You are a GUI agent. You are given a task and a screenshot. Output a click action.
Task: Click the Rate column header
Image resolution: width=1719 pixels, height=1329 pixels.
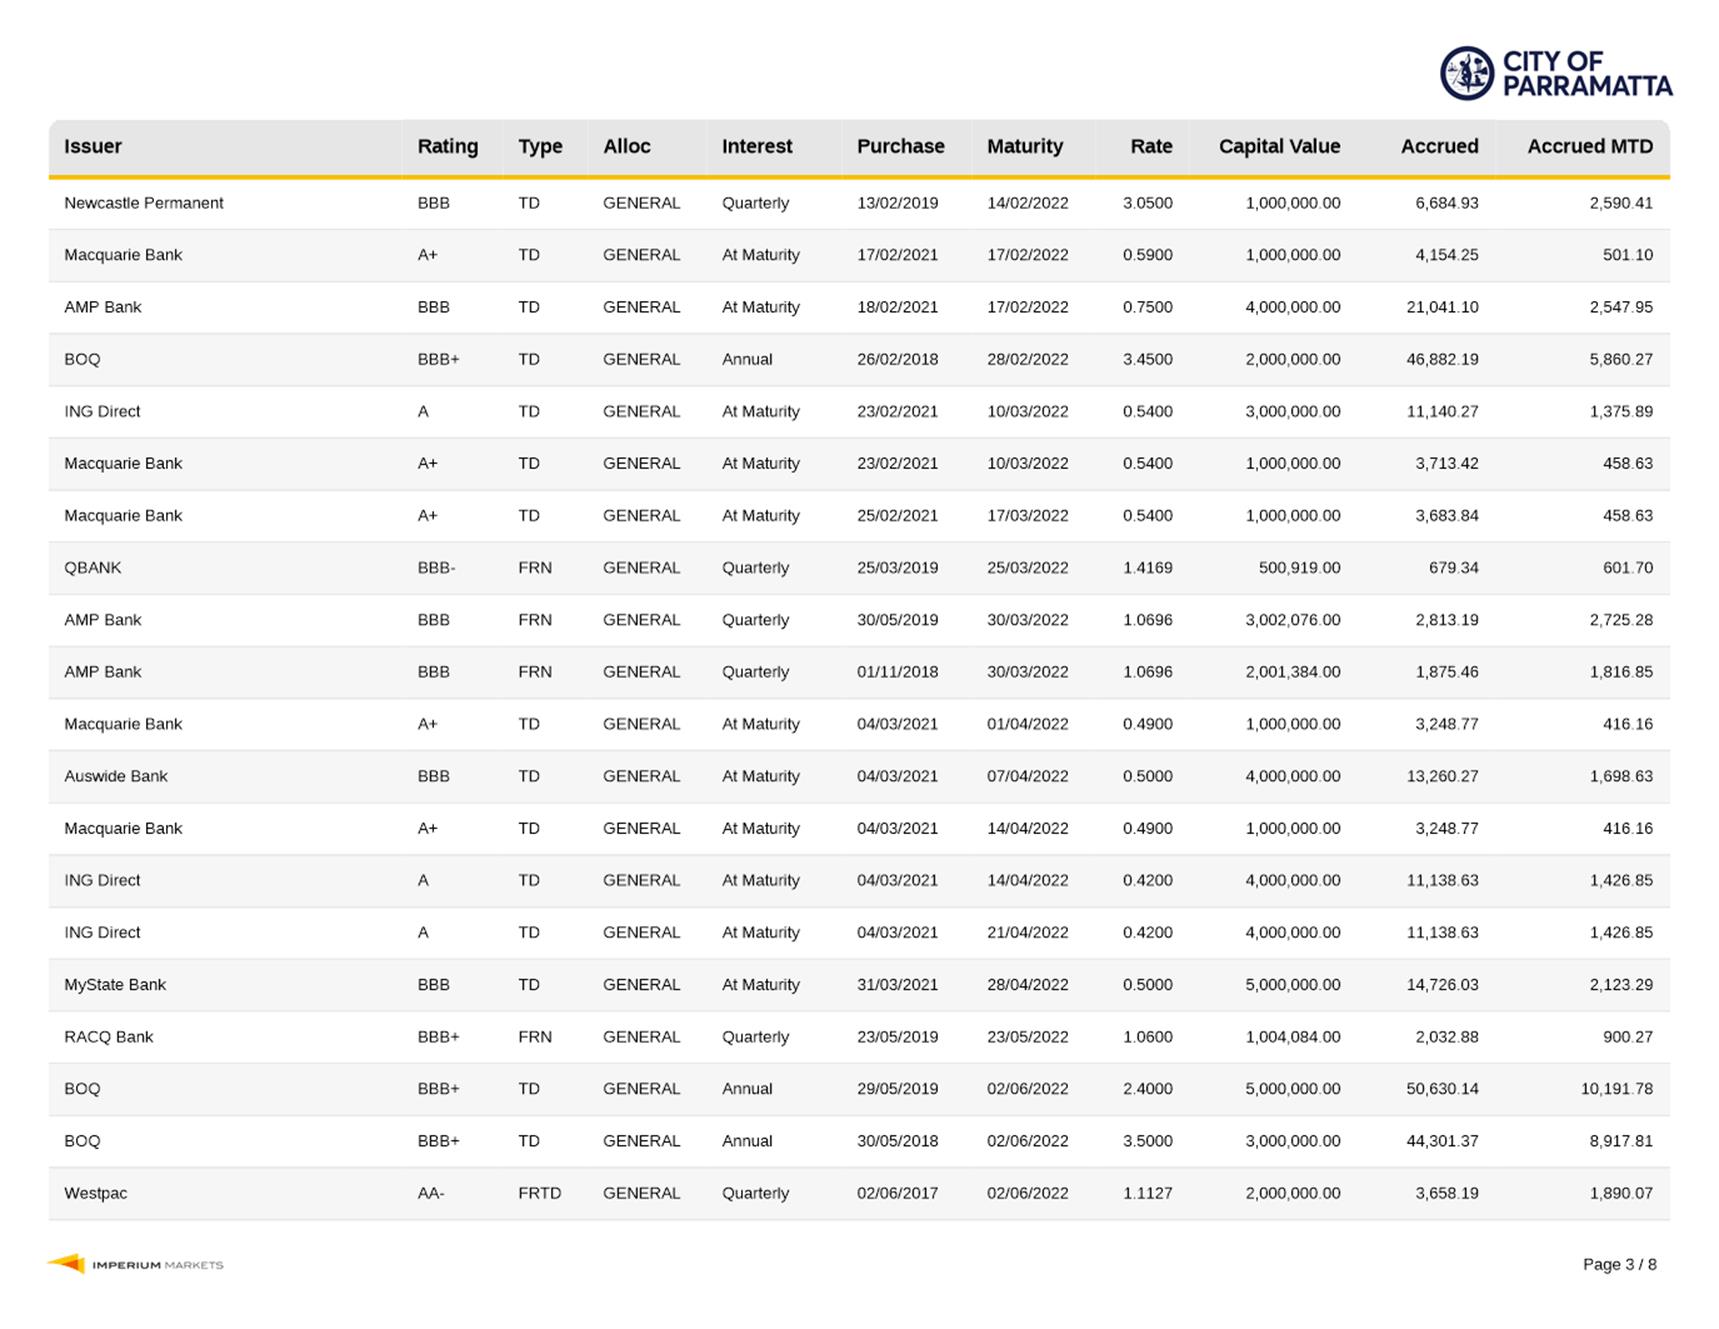(x=1151, y=146)
